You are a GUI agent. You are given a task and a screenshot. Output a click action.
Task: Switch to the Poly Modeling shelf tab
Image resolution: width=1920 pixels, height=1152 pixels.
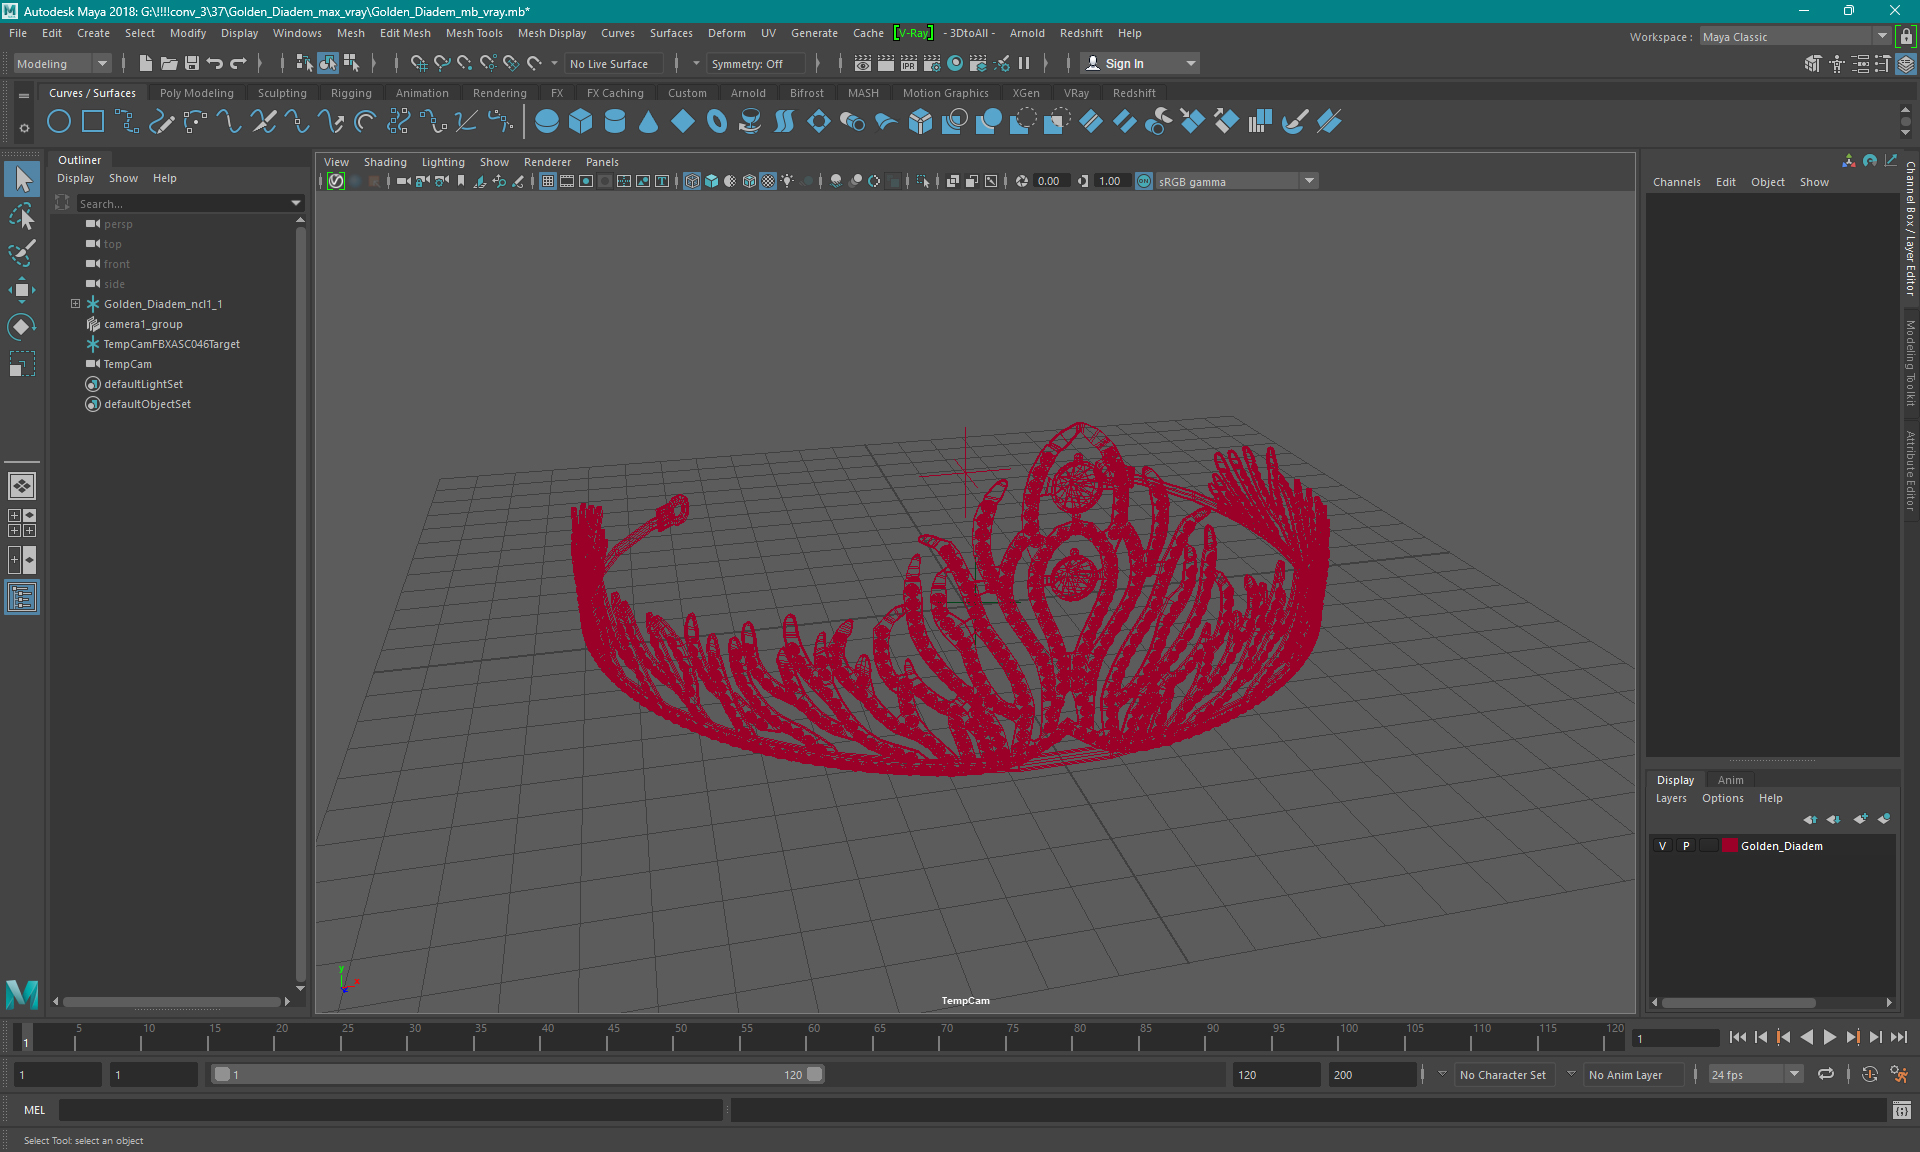pyautogui.click(x=197, y=93)
